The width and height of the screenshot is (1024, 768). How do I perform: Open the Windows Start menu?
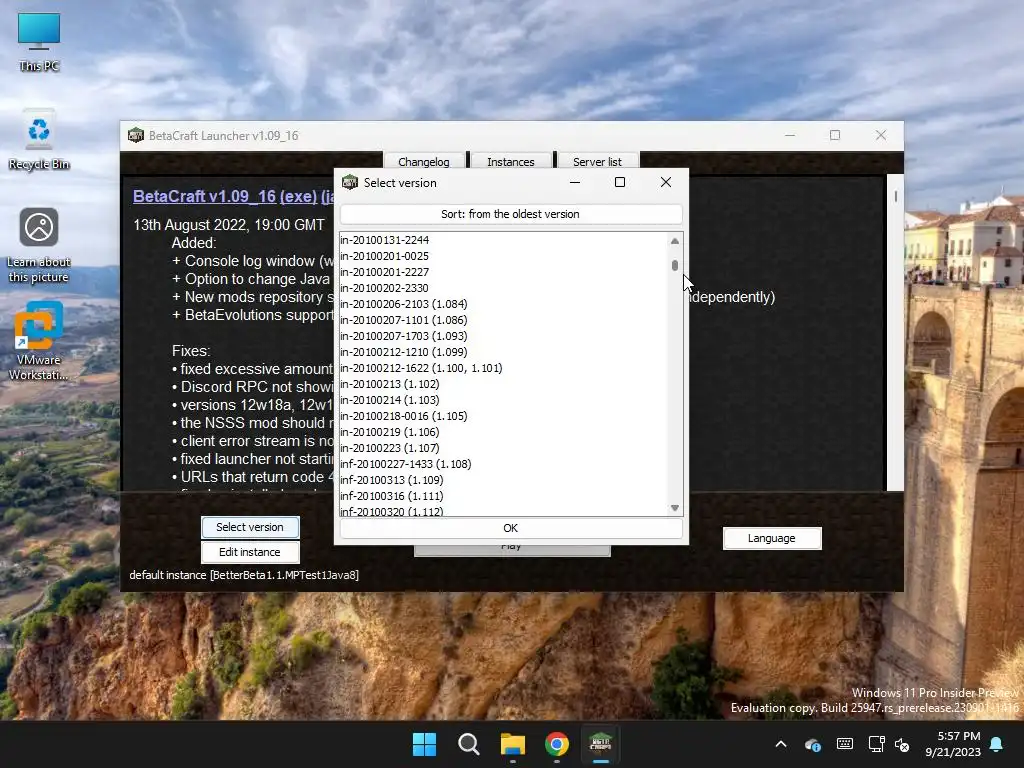pos(424,744)
